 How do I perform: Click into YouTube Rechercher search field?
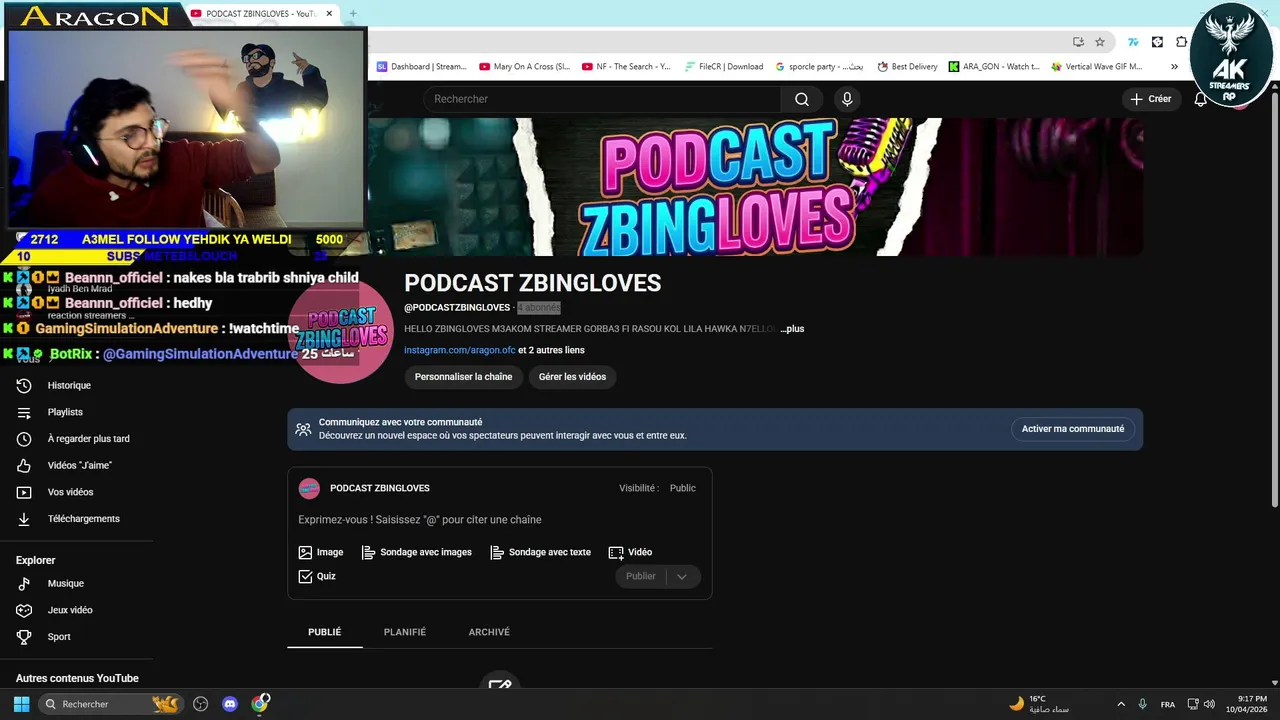(x=602, y=99)
